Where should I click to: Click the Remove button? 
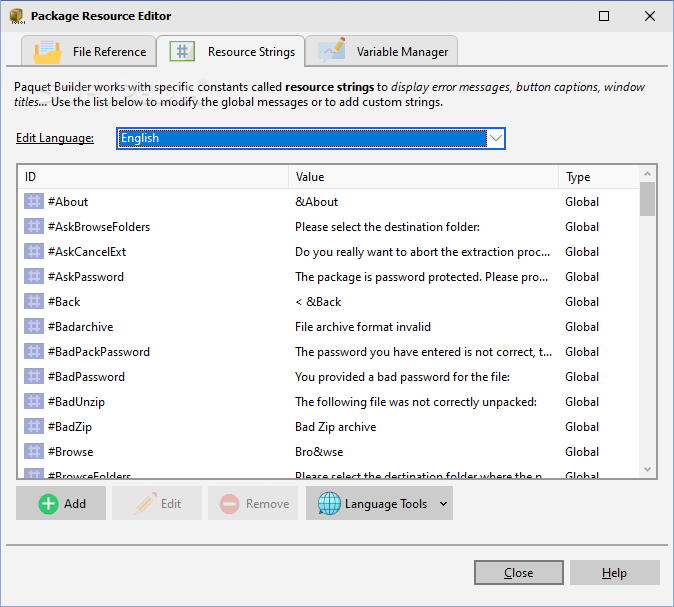253,503
